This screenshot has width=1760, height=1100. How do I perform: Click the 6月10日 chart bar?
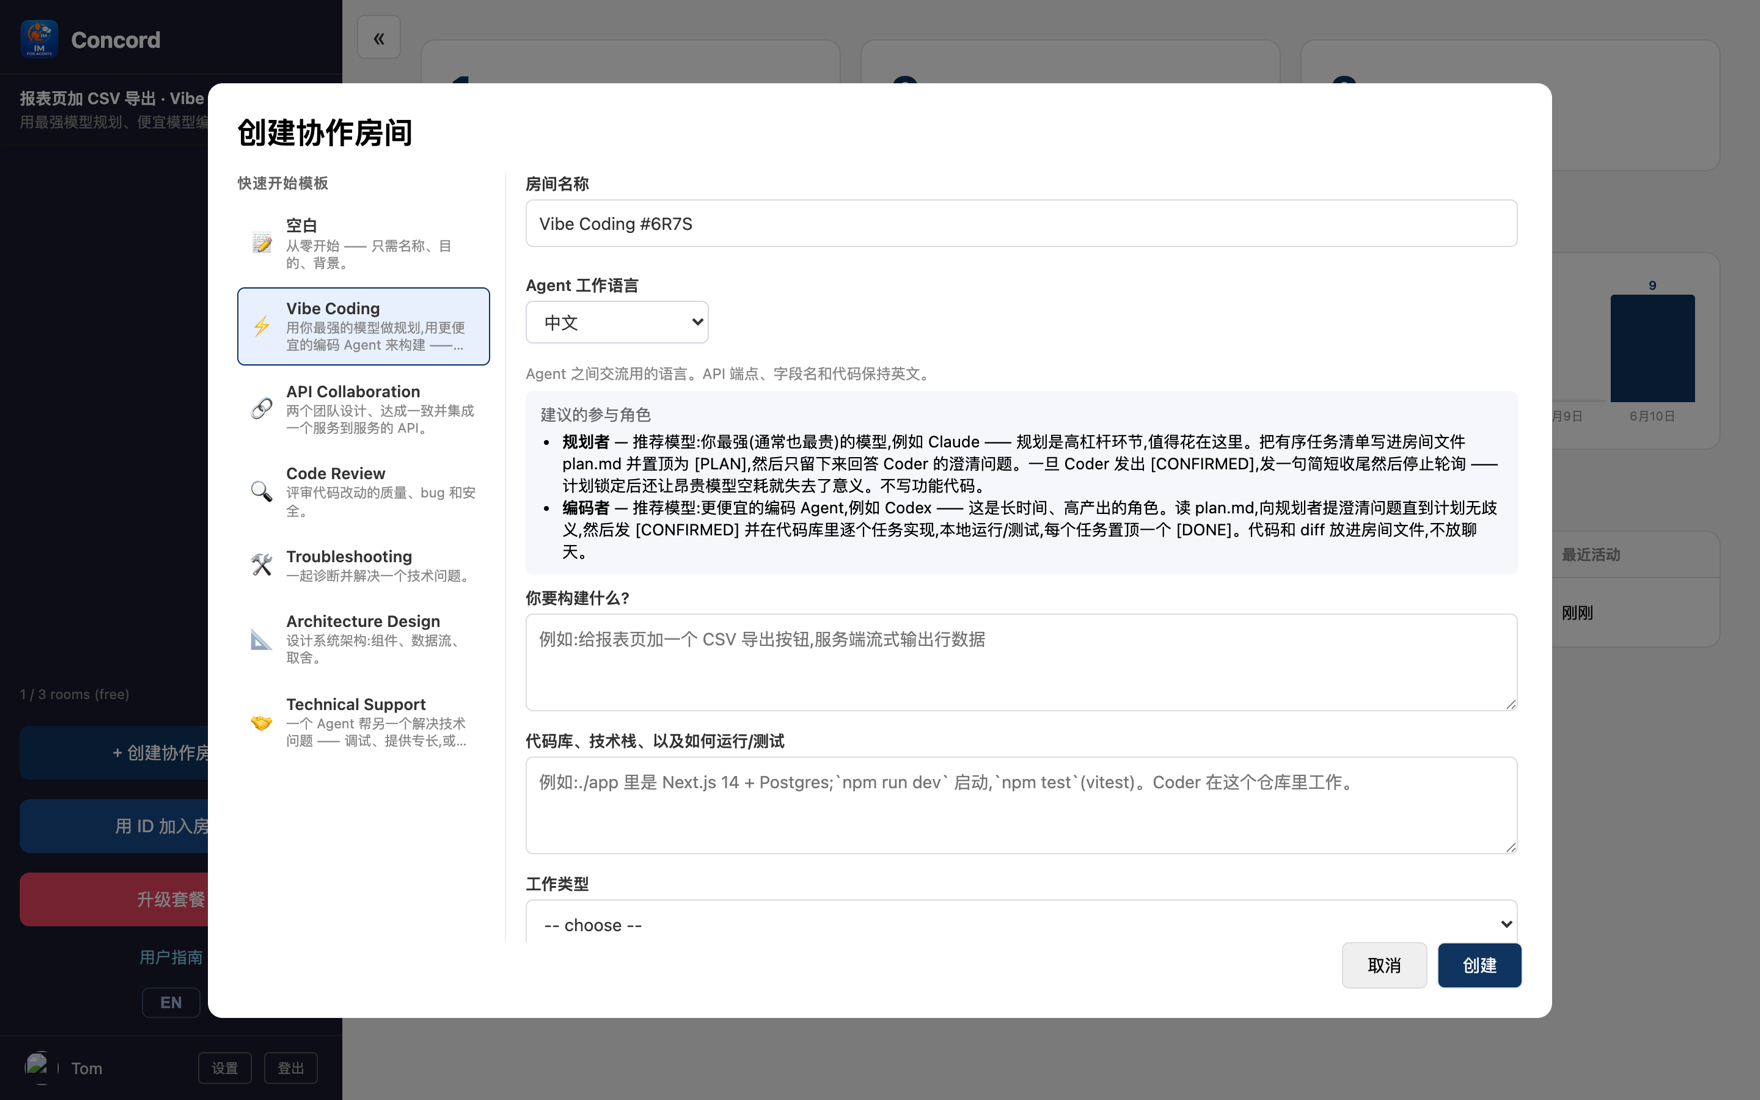[x=1652, y=348]
